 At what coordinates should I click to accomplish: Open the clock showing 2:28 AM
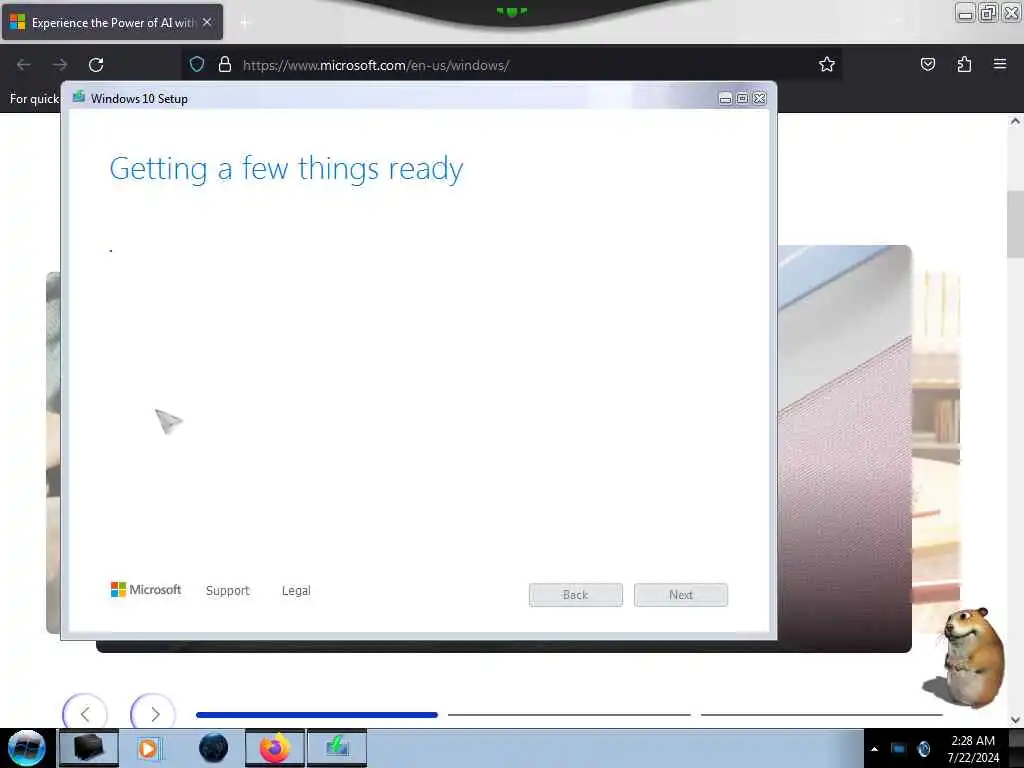pyautogui.click(x=973, y=749)
